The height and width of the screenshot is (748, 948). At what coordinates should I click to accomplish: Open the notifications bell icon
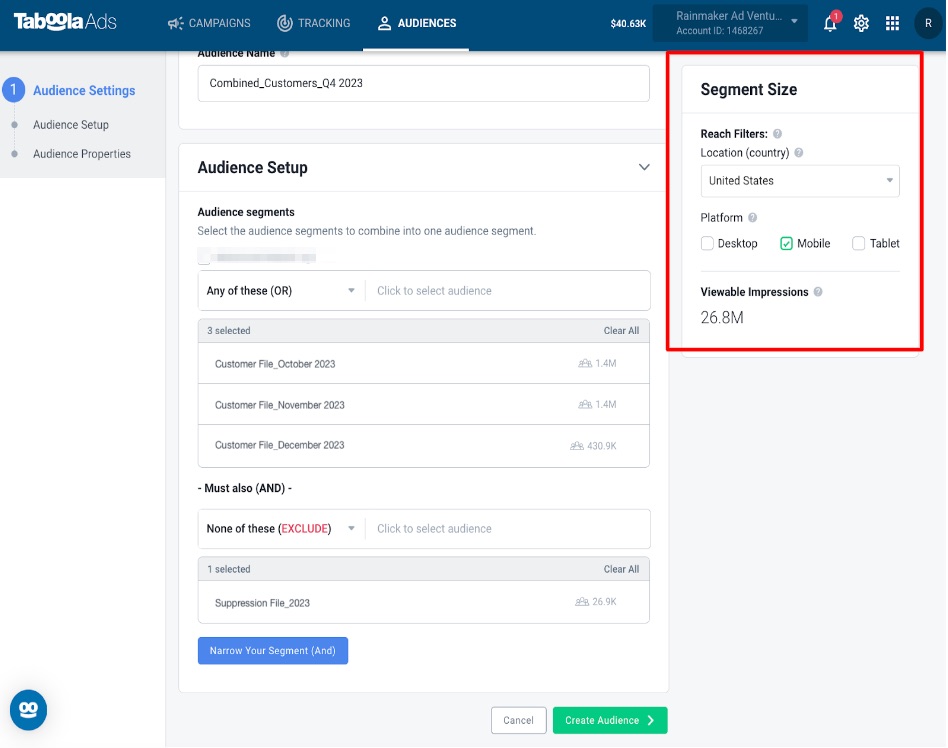click(x=830, y=23)
